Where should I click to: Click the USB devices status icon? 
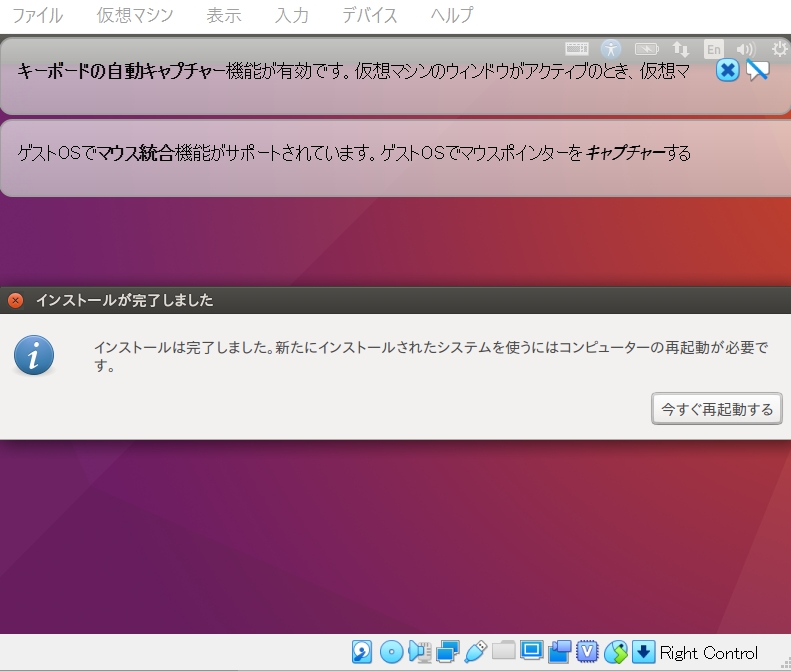point(475,652)
